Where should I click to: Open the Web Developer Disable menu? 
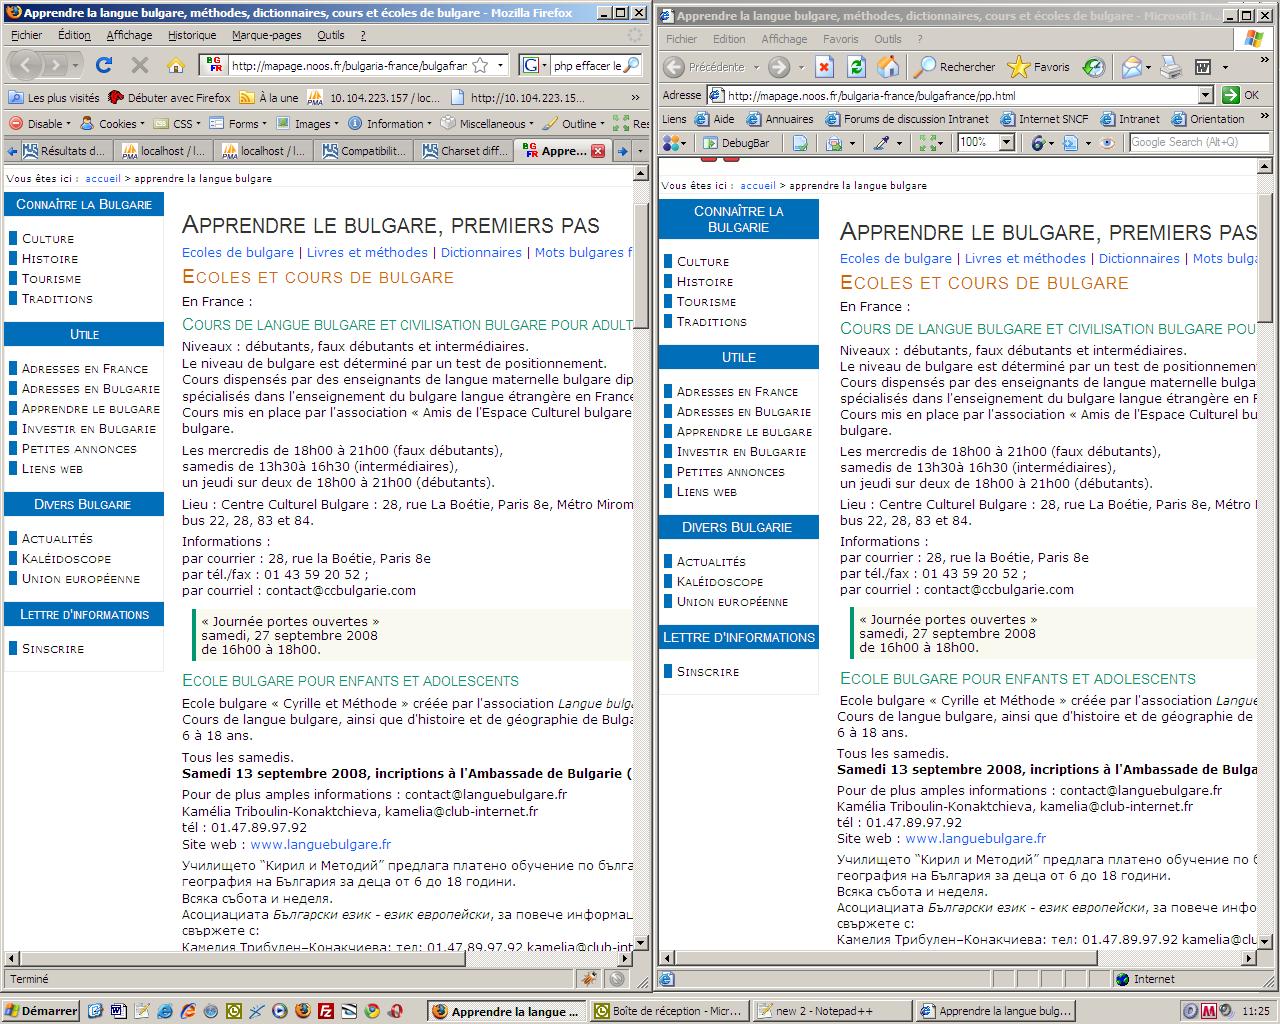41,124
